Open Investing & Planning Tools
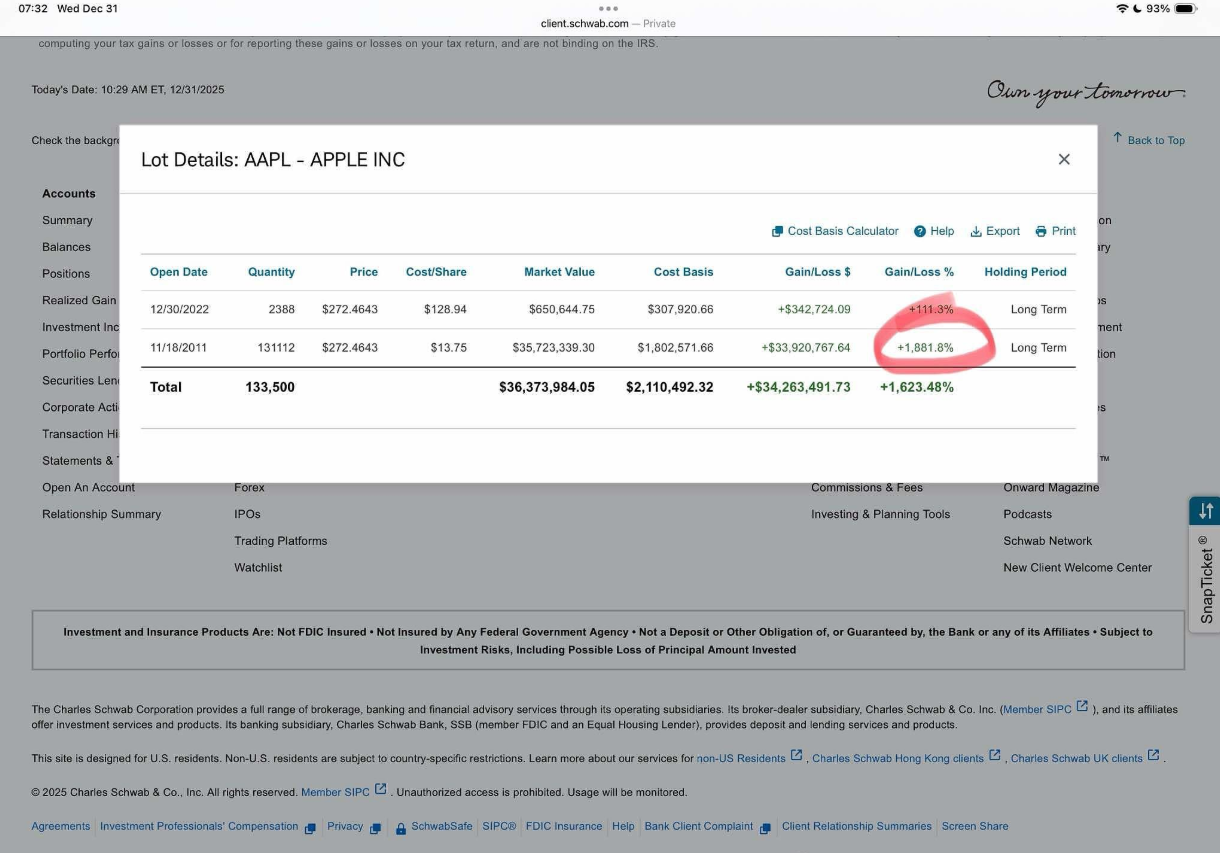This screenshot has height=853, width=1220. (880, 514)
